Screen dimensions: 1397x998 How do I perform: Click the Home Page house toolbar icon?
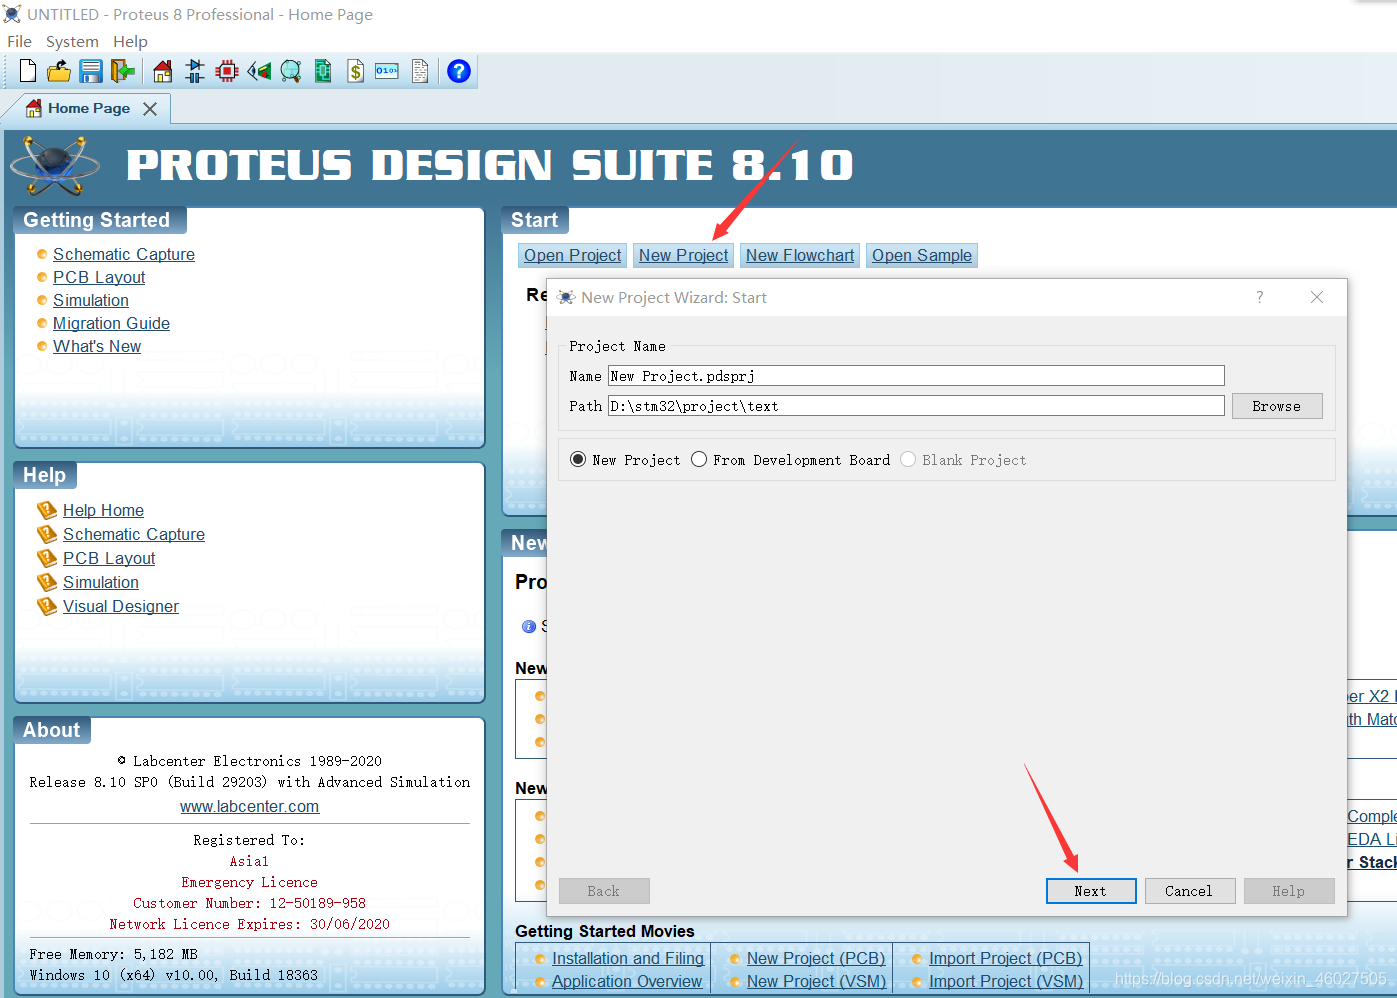[x=163, y=71]
